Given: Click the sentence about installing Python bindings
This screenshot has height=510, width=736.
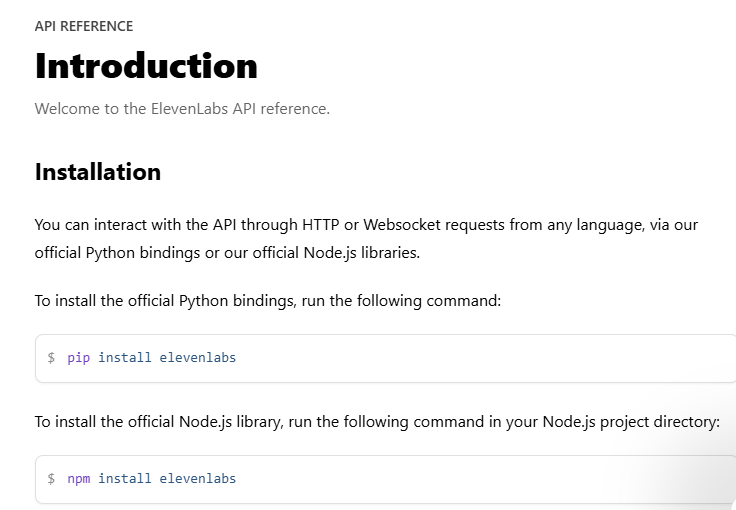Looking at the screenshot, I should 268,301.
